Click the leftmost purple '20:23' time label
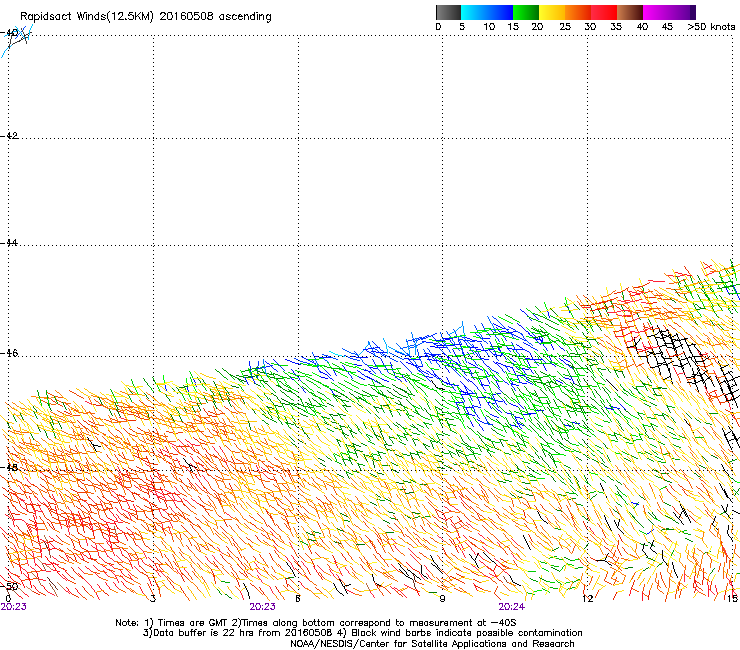 [14, 607]
